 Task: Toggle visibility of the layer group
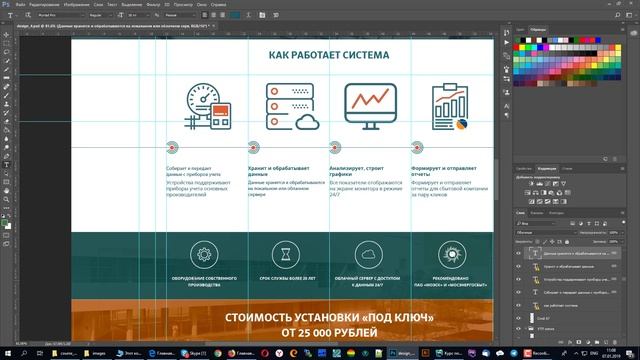[x=518, y=329]
